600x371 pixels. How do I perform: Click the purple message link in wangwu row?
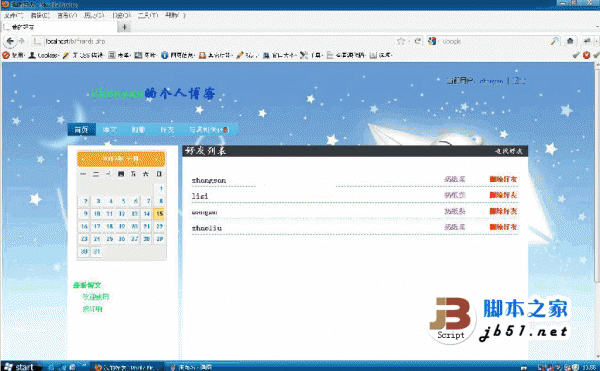[x=455, y=211]
